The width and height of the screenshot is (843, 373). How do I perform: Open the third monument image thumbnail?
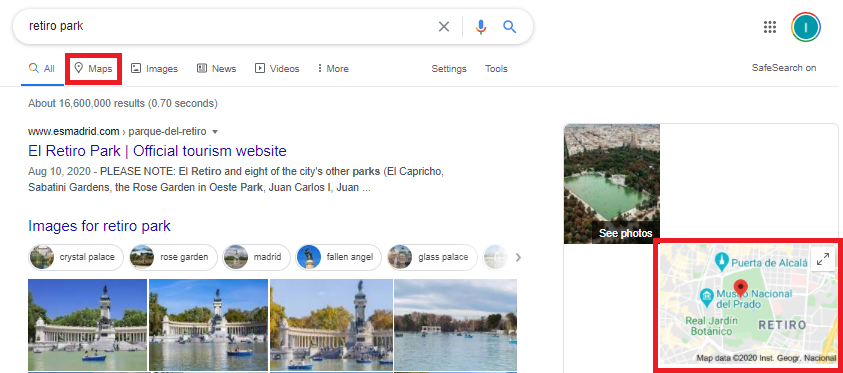tap(331, 325)
